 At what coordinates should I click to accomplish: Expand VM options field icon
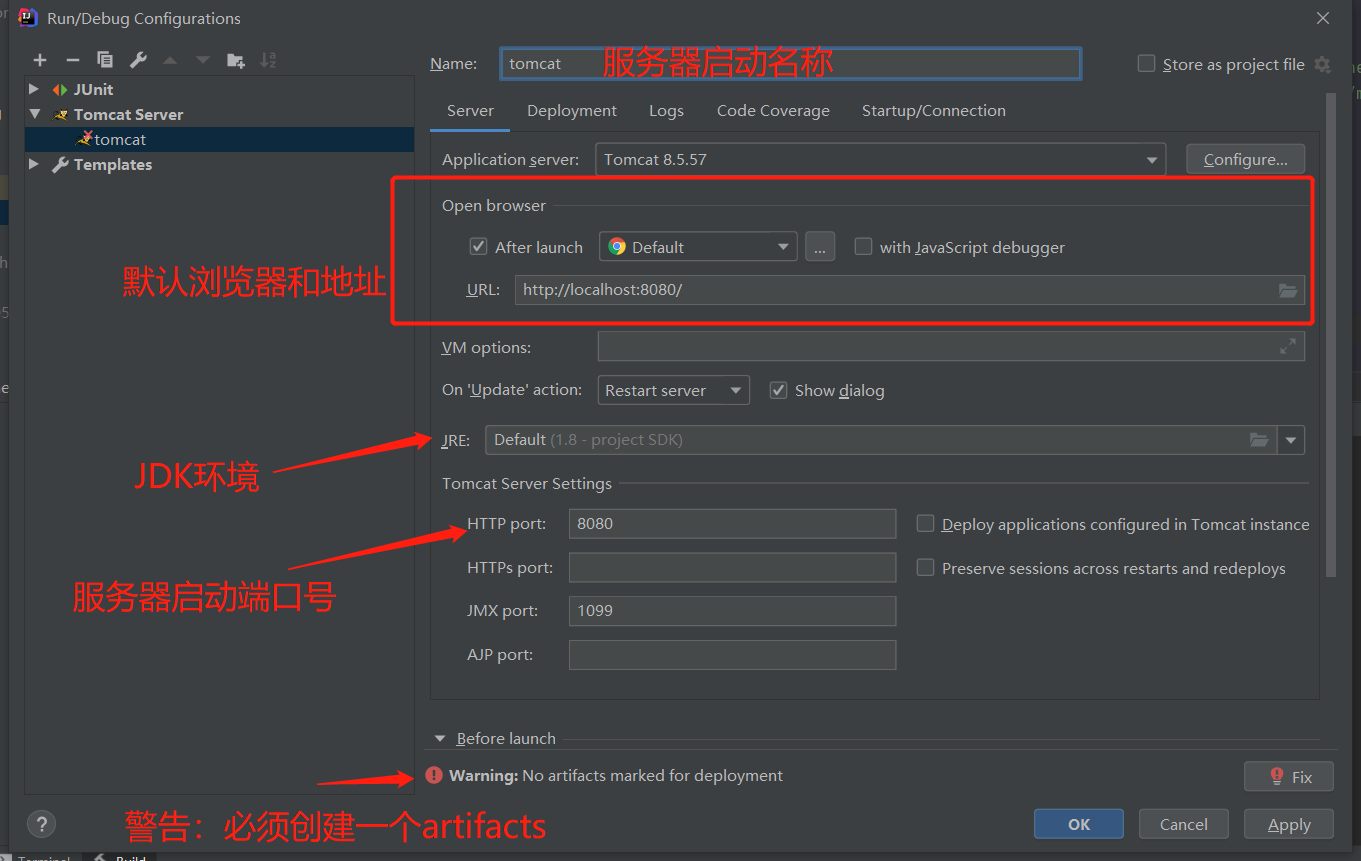(1289, 347)
